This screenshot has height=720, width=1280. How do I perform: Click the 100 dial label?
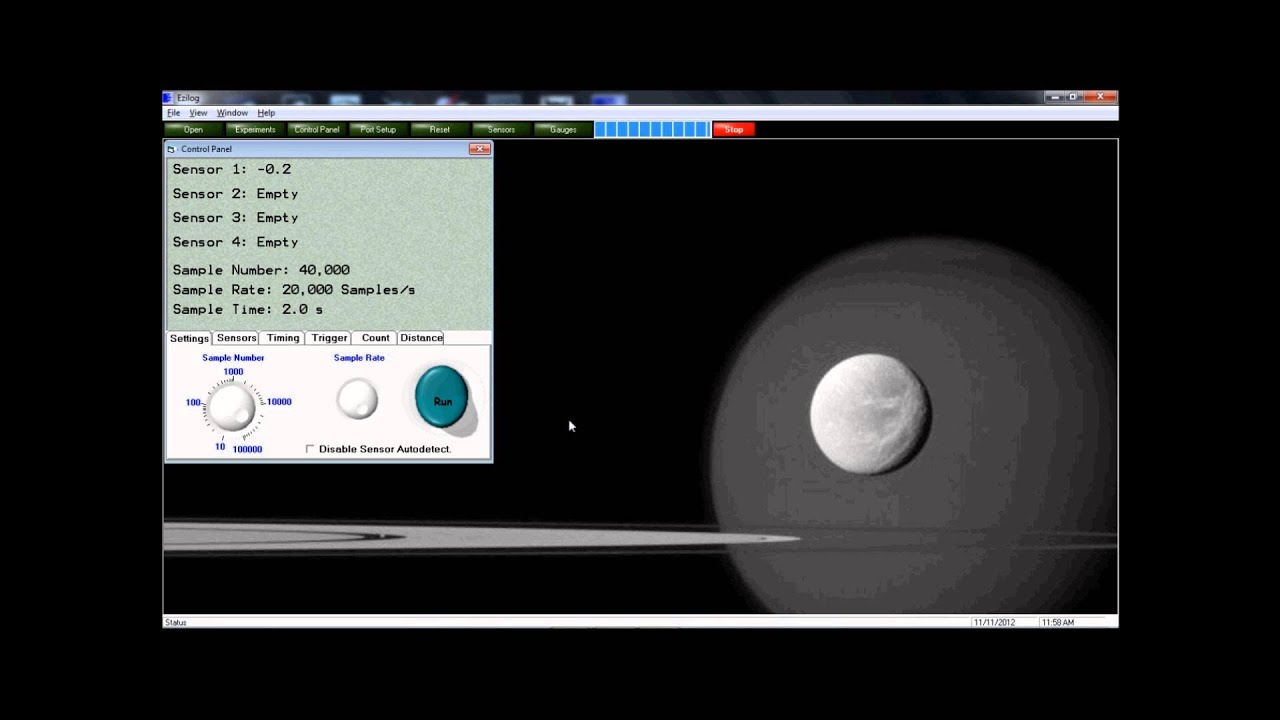[193, 403]
